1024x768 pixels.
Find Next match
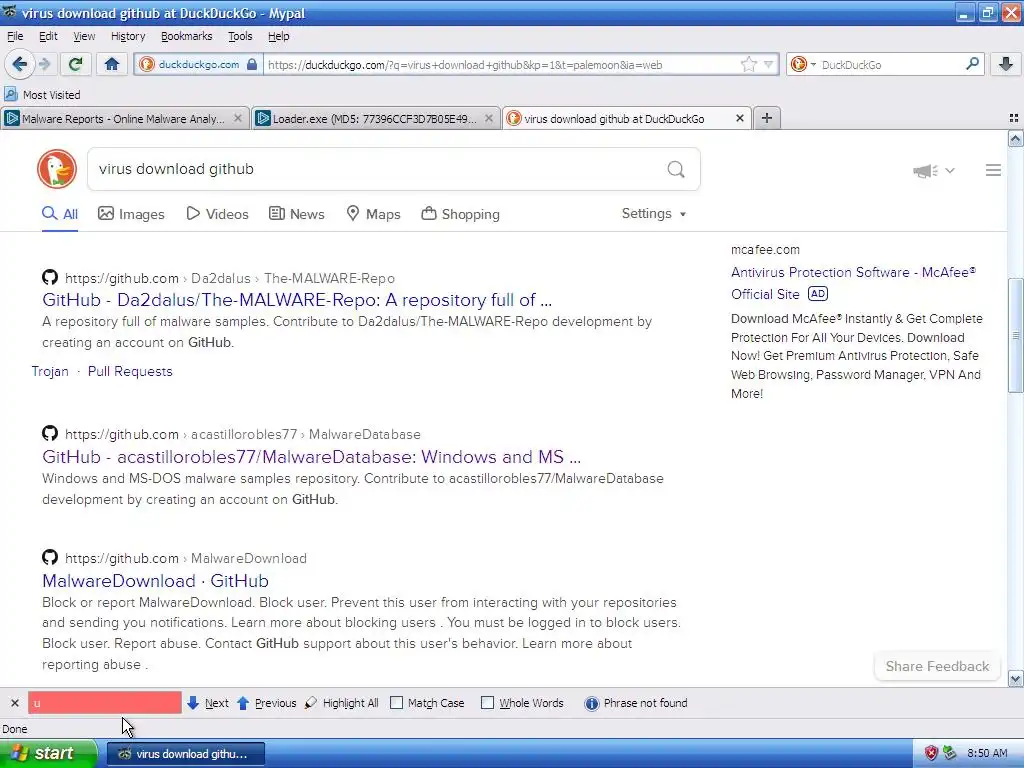(x=208, y=703)
